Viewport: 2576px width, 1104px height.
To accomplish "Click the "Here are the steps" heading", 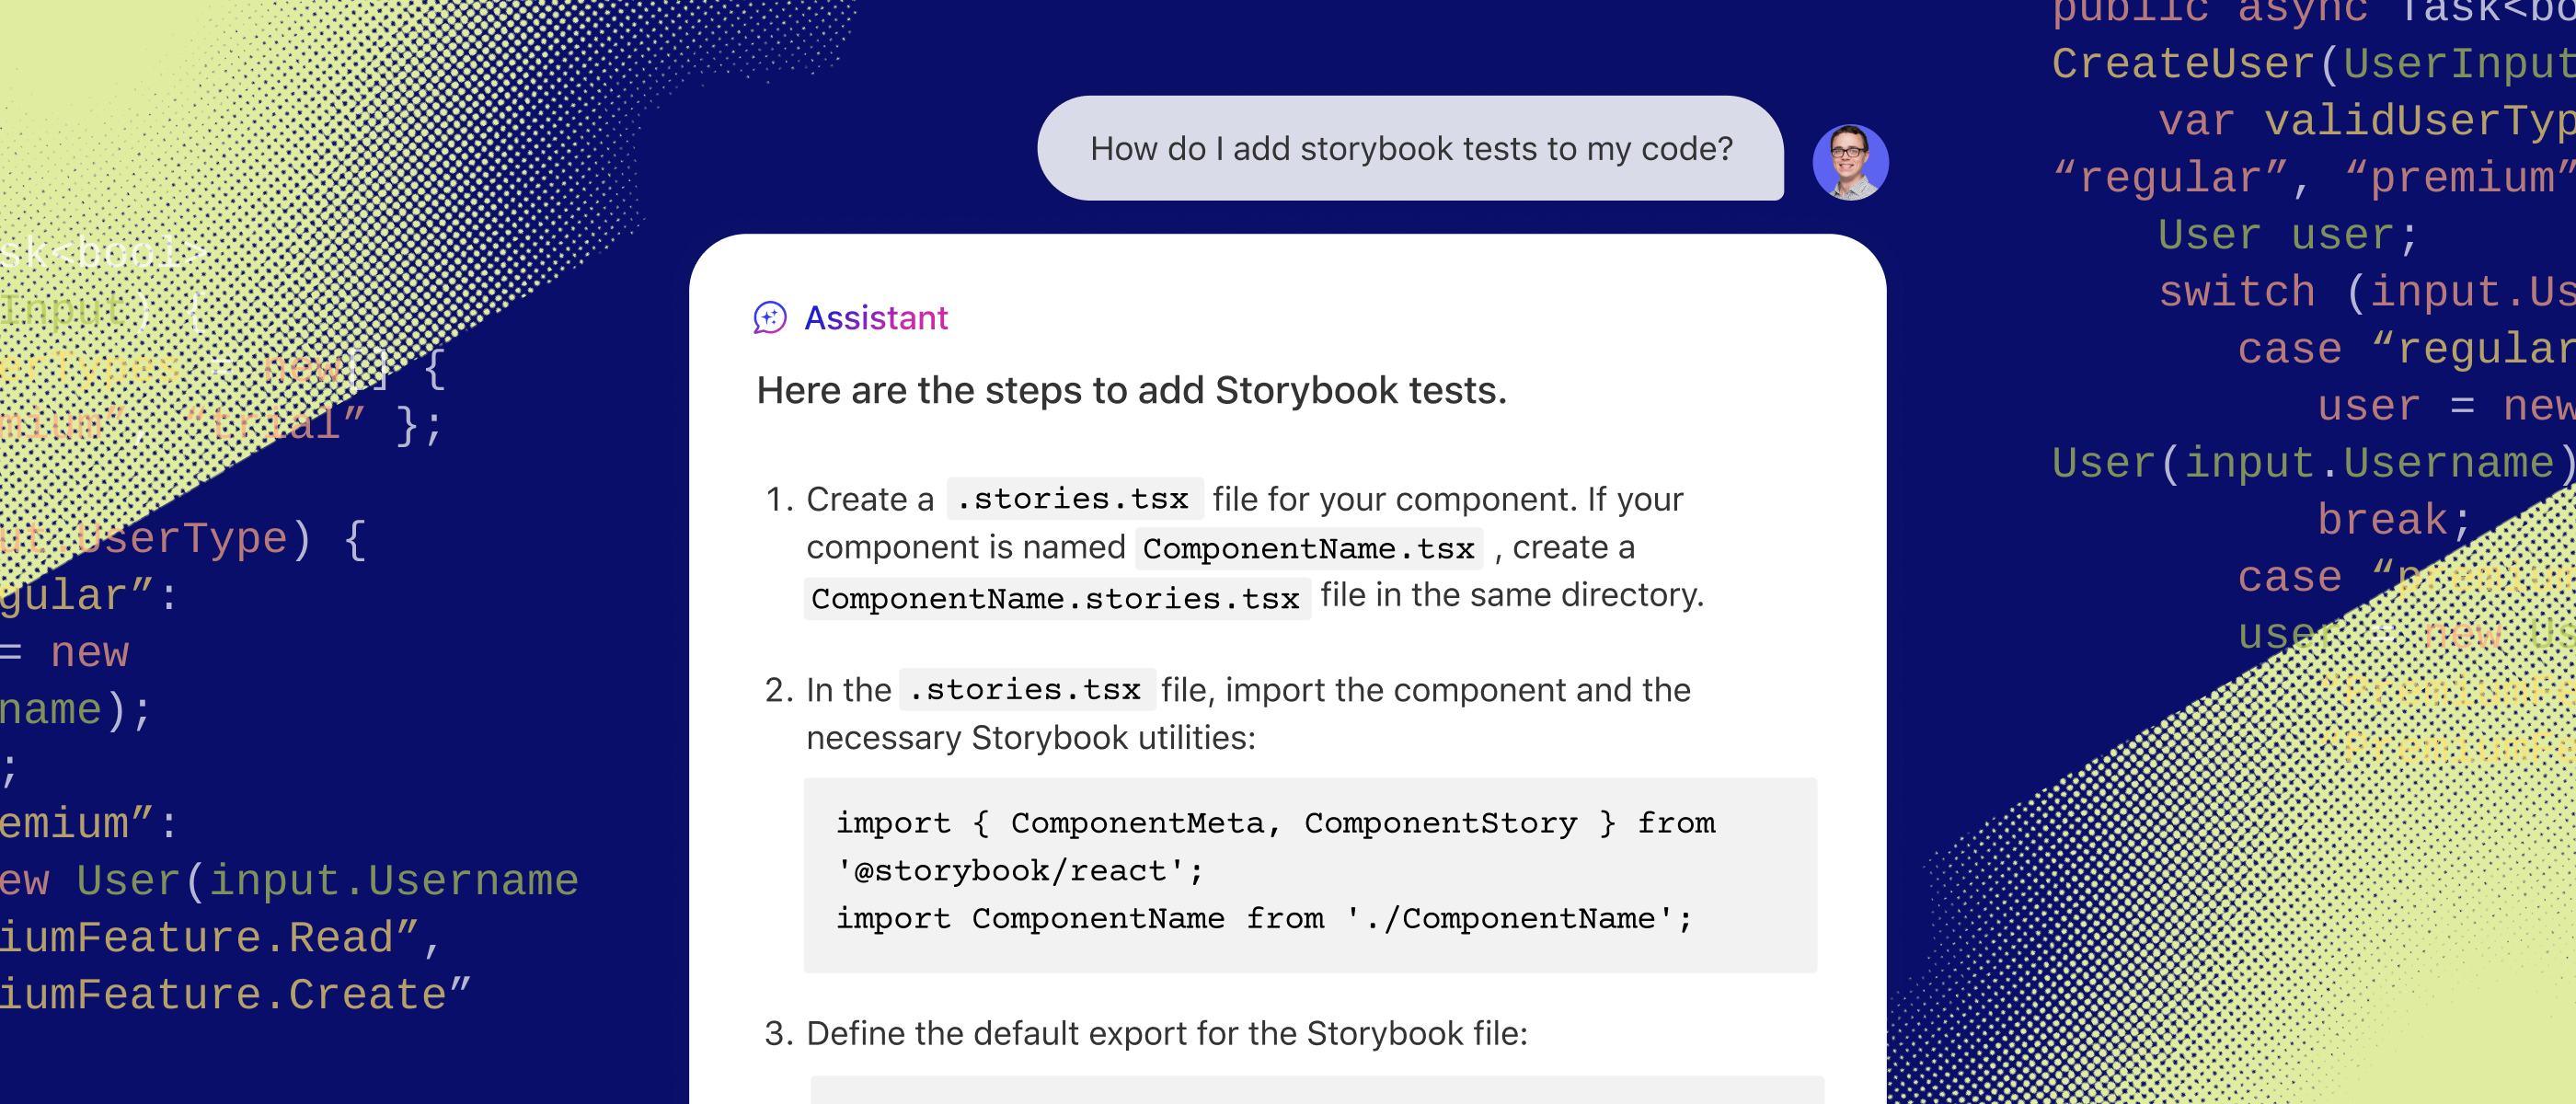I will click(x=1130, y=390).
